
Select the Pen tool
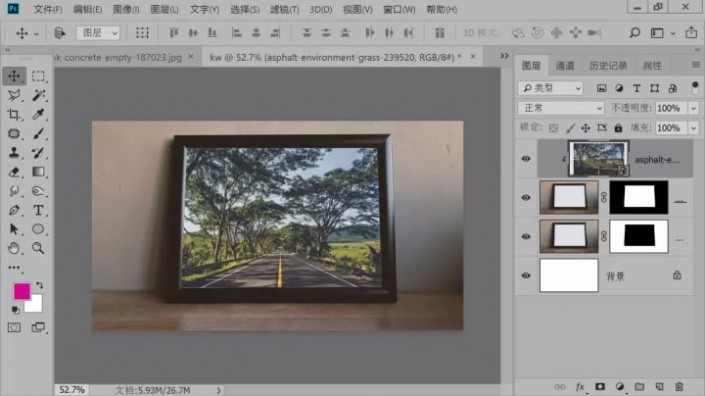tap(14, 210)
